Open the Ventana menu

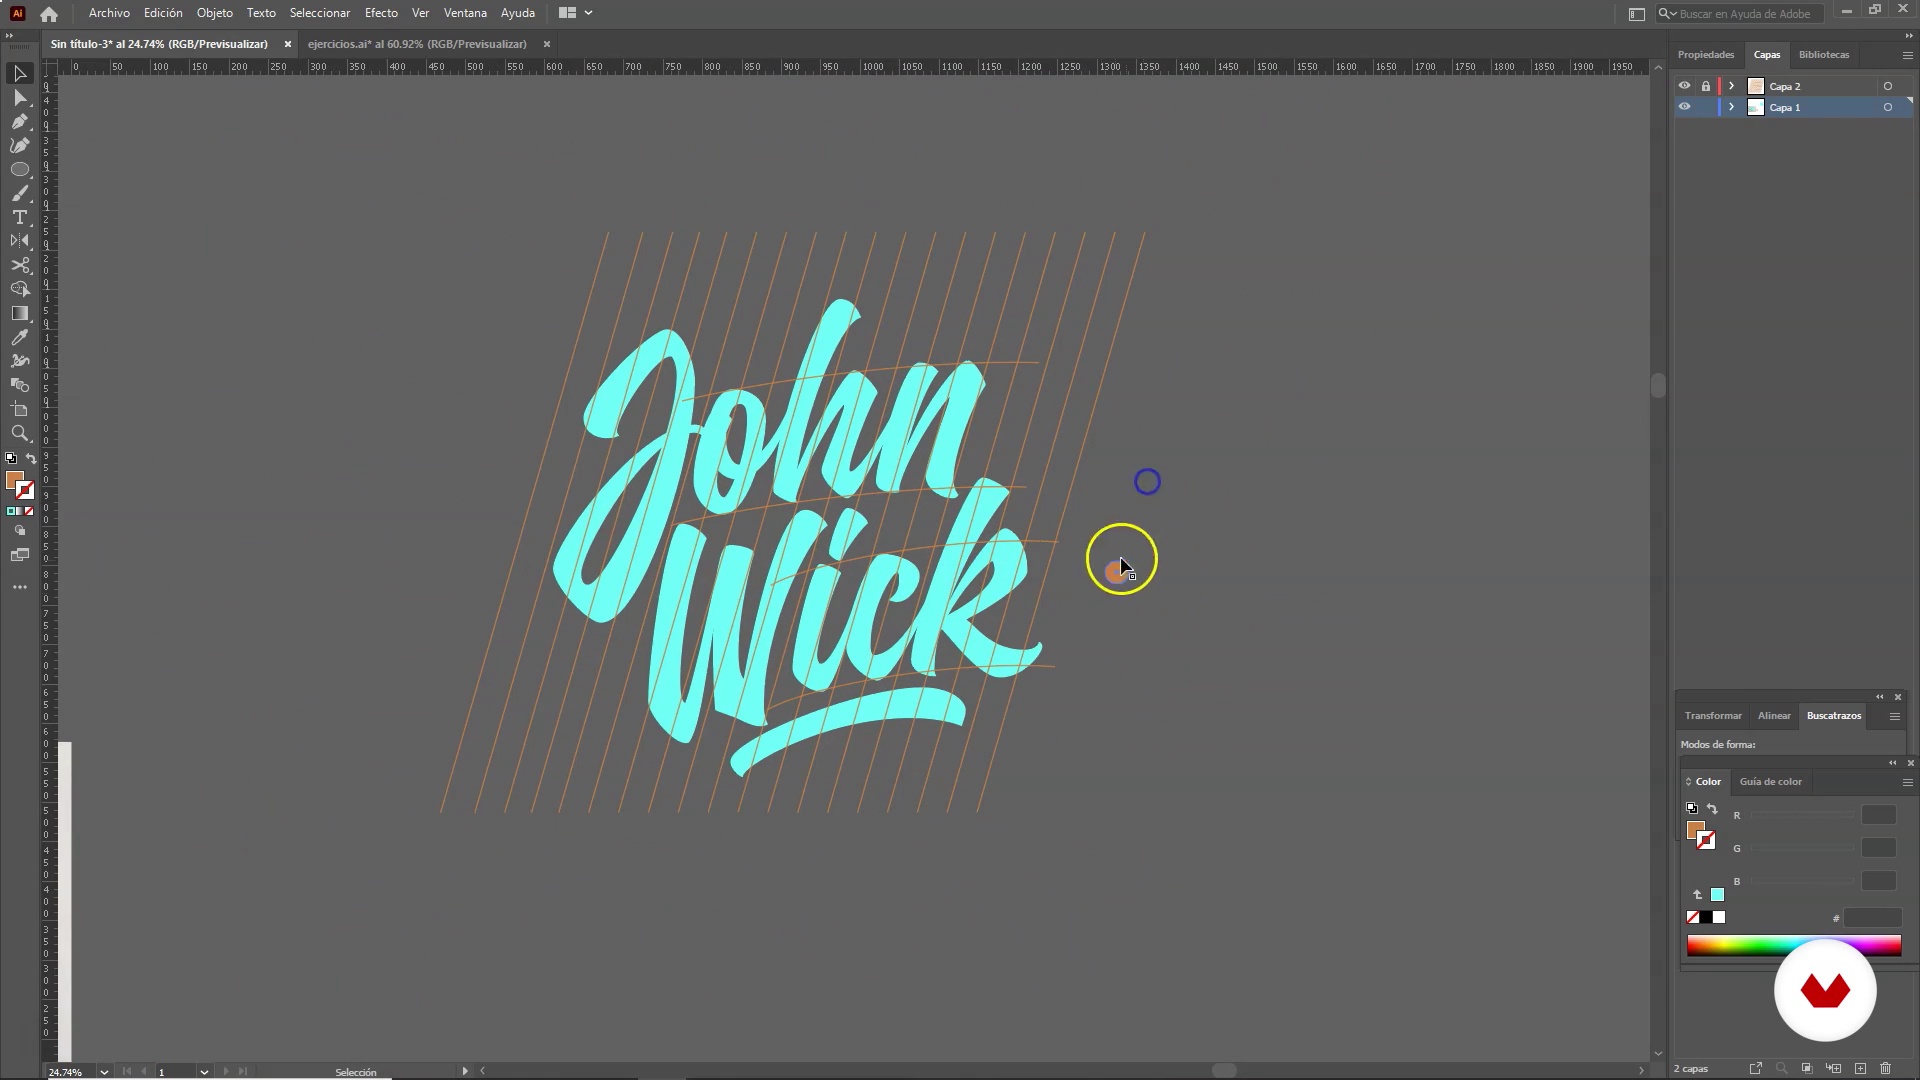point(465,13)
